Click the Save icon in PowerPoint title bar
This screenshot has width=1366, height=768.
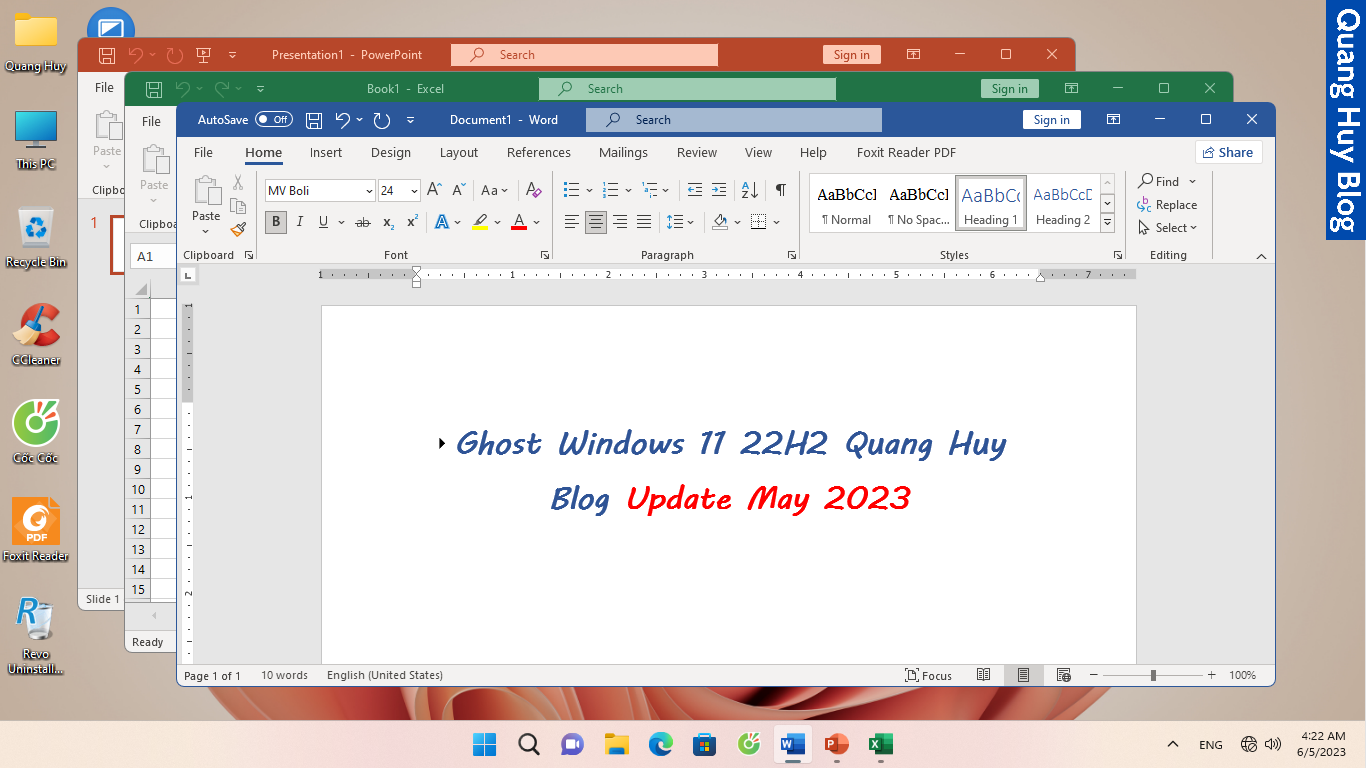click(107, 55)
